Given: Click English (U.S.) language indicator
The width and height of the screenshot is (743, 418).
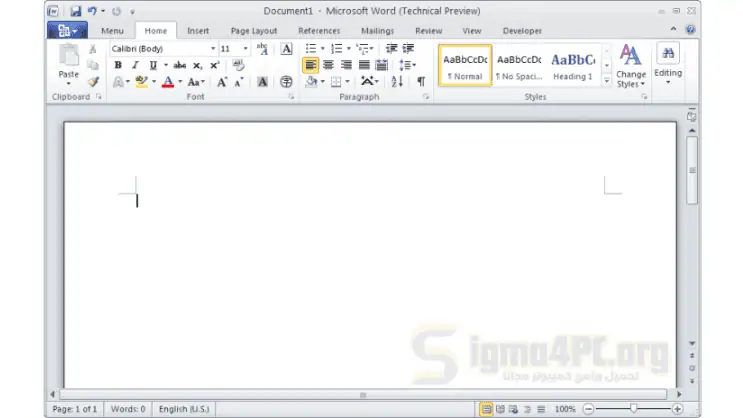Looking at the screenshot, I should click(x=184, y=409).
